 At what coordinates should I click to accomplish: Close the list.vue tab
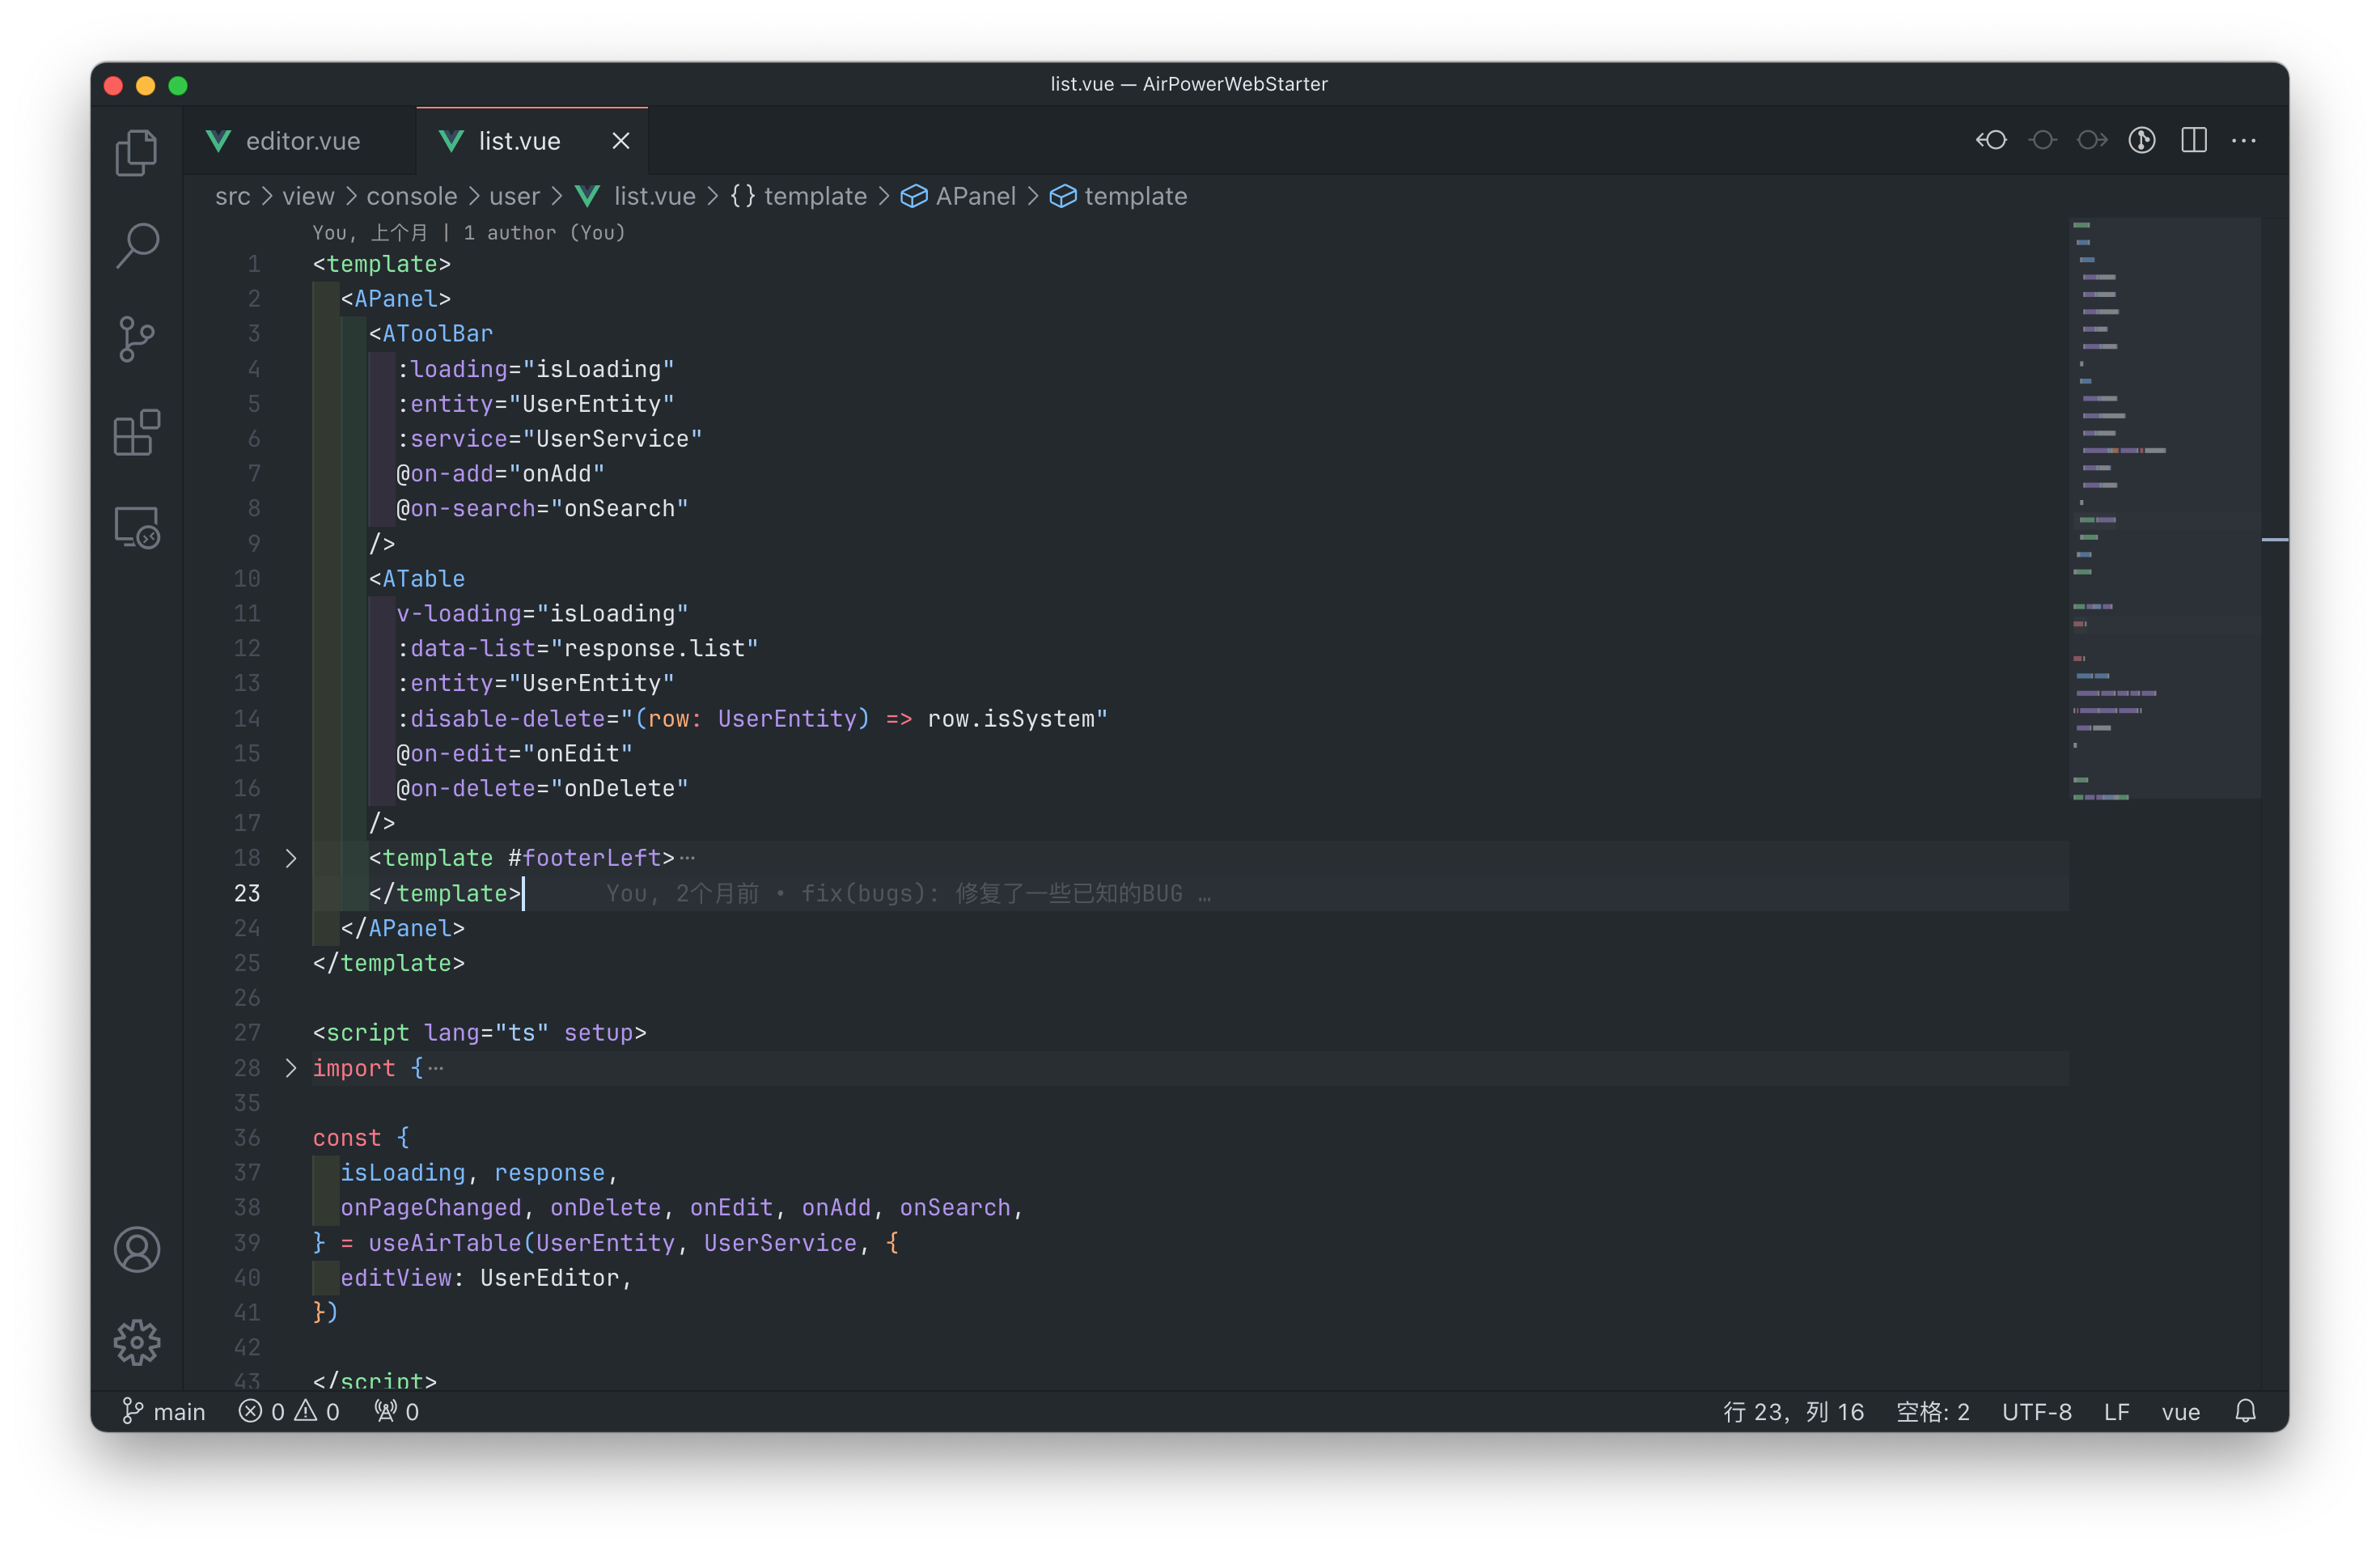tap(621, 141)
